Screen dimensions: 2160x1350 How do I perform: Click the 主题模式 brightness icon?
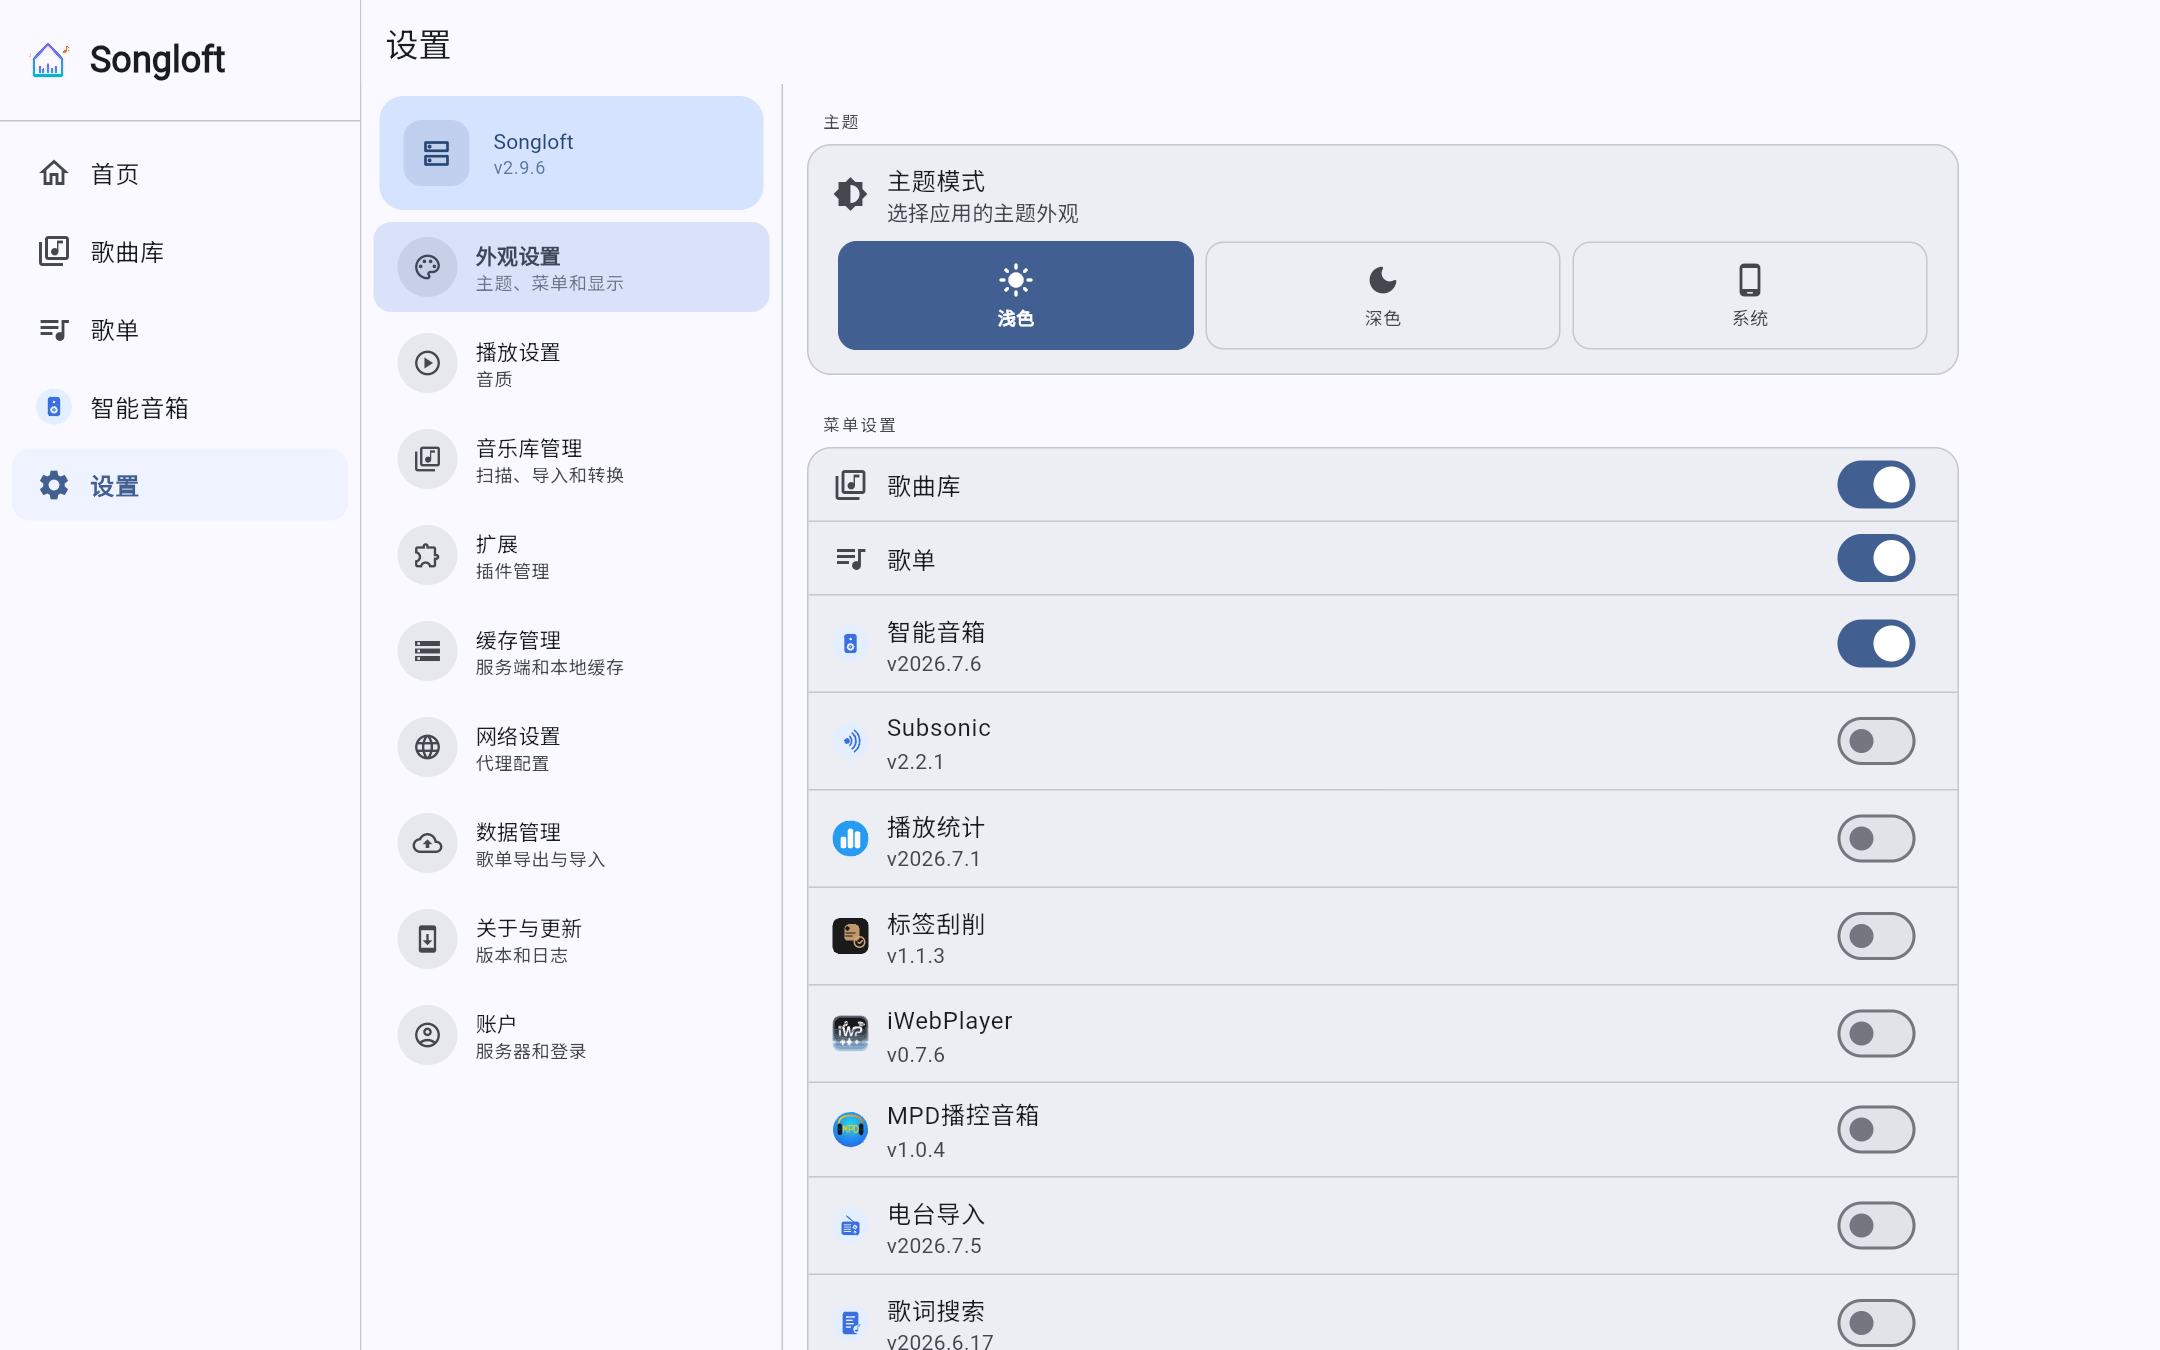(850, 193)
